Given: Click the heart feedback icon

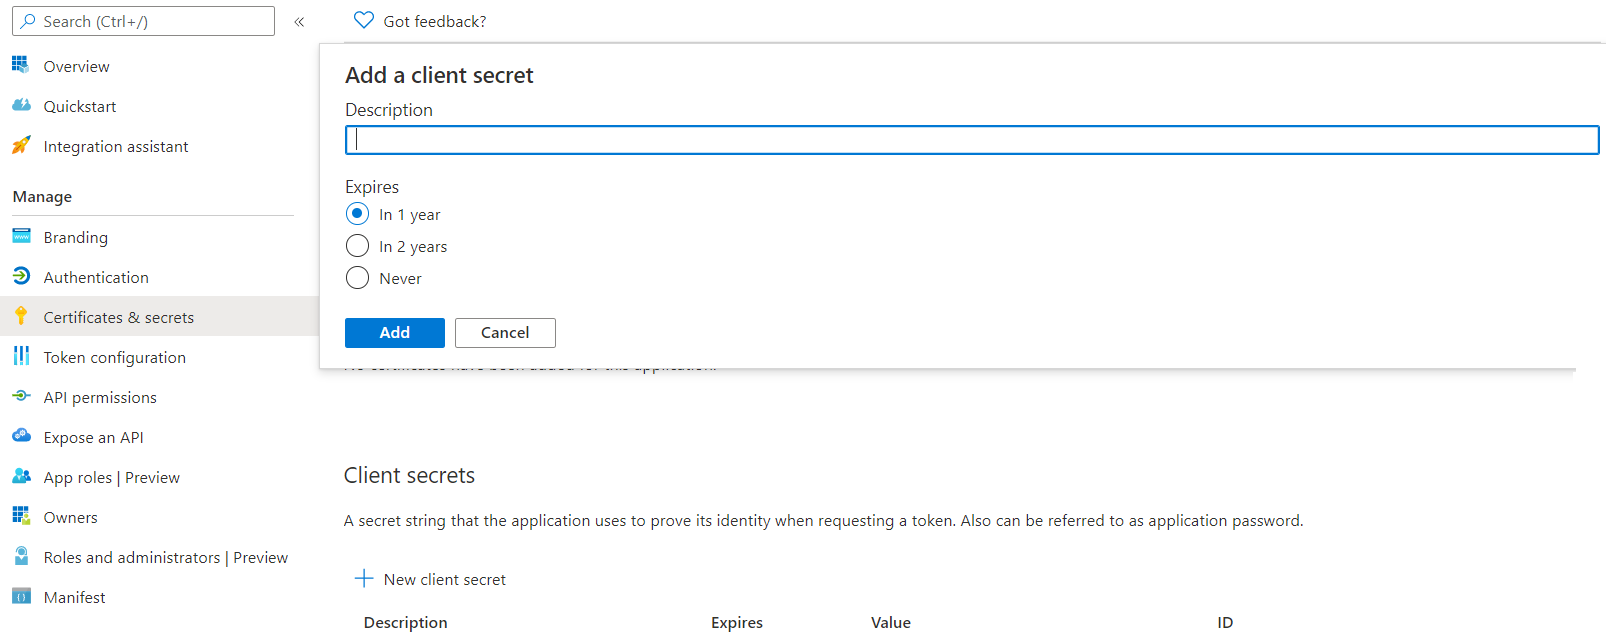Looking at the screenshot, I should click(364, 20).
